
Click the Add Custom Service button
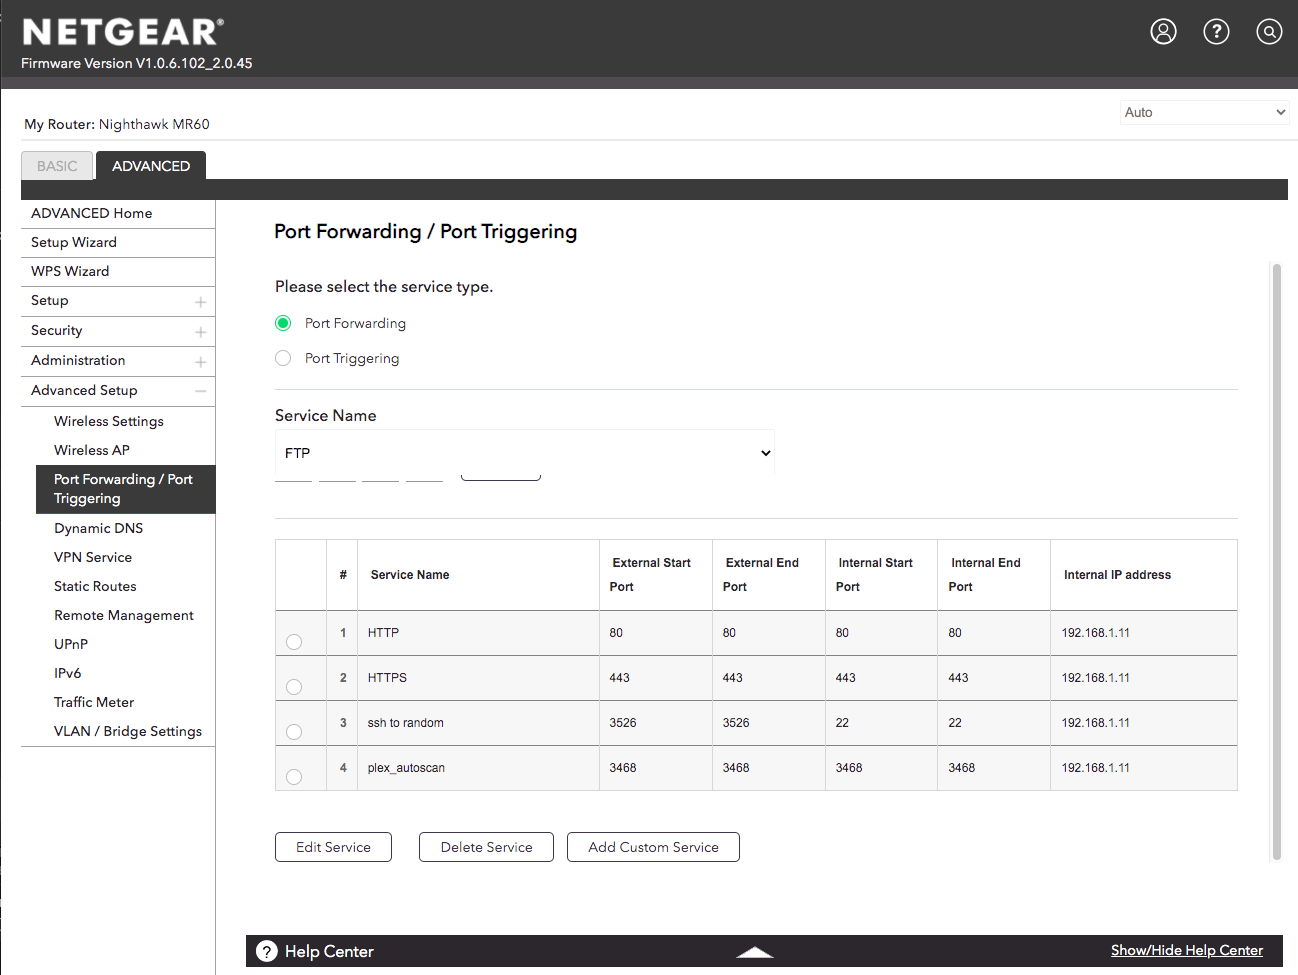point(653,847)
